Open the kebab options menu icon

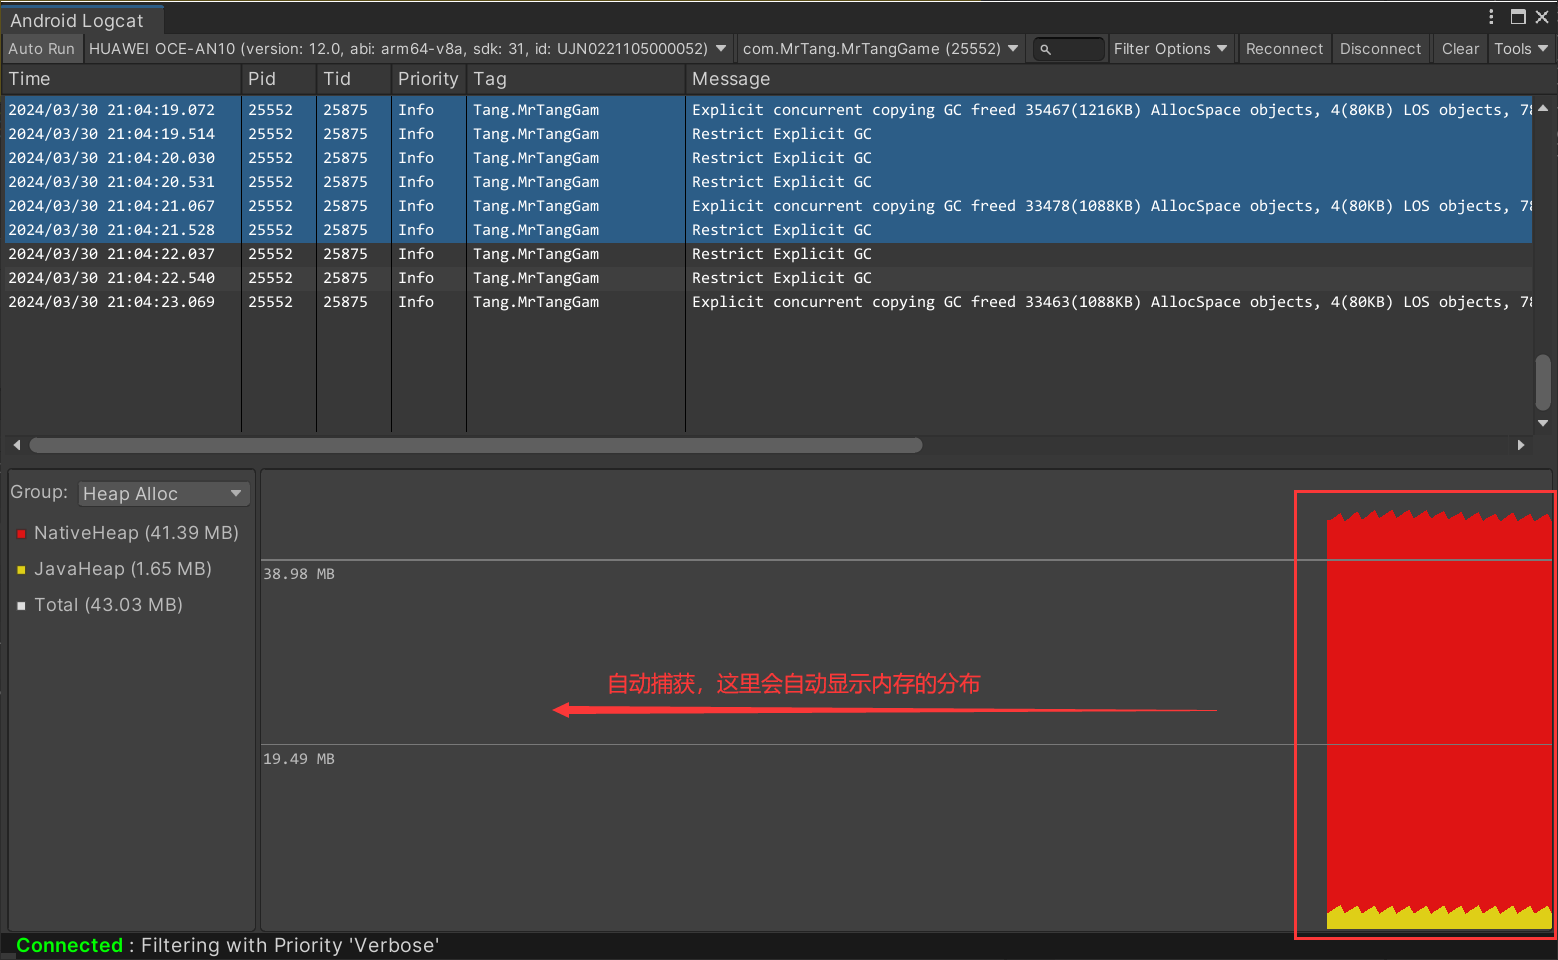pyautogui.click(x=1491, y=17)
